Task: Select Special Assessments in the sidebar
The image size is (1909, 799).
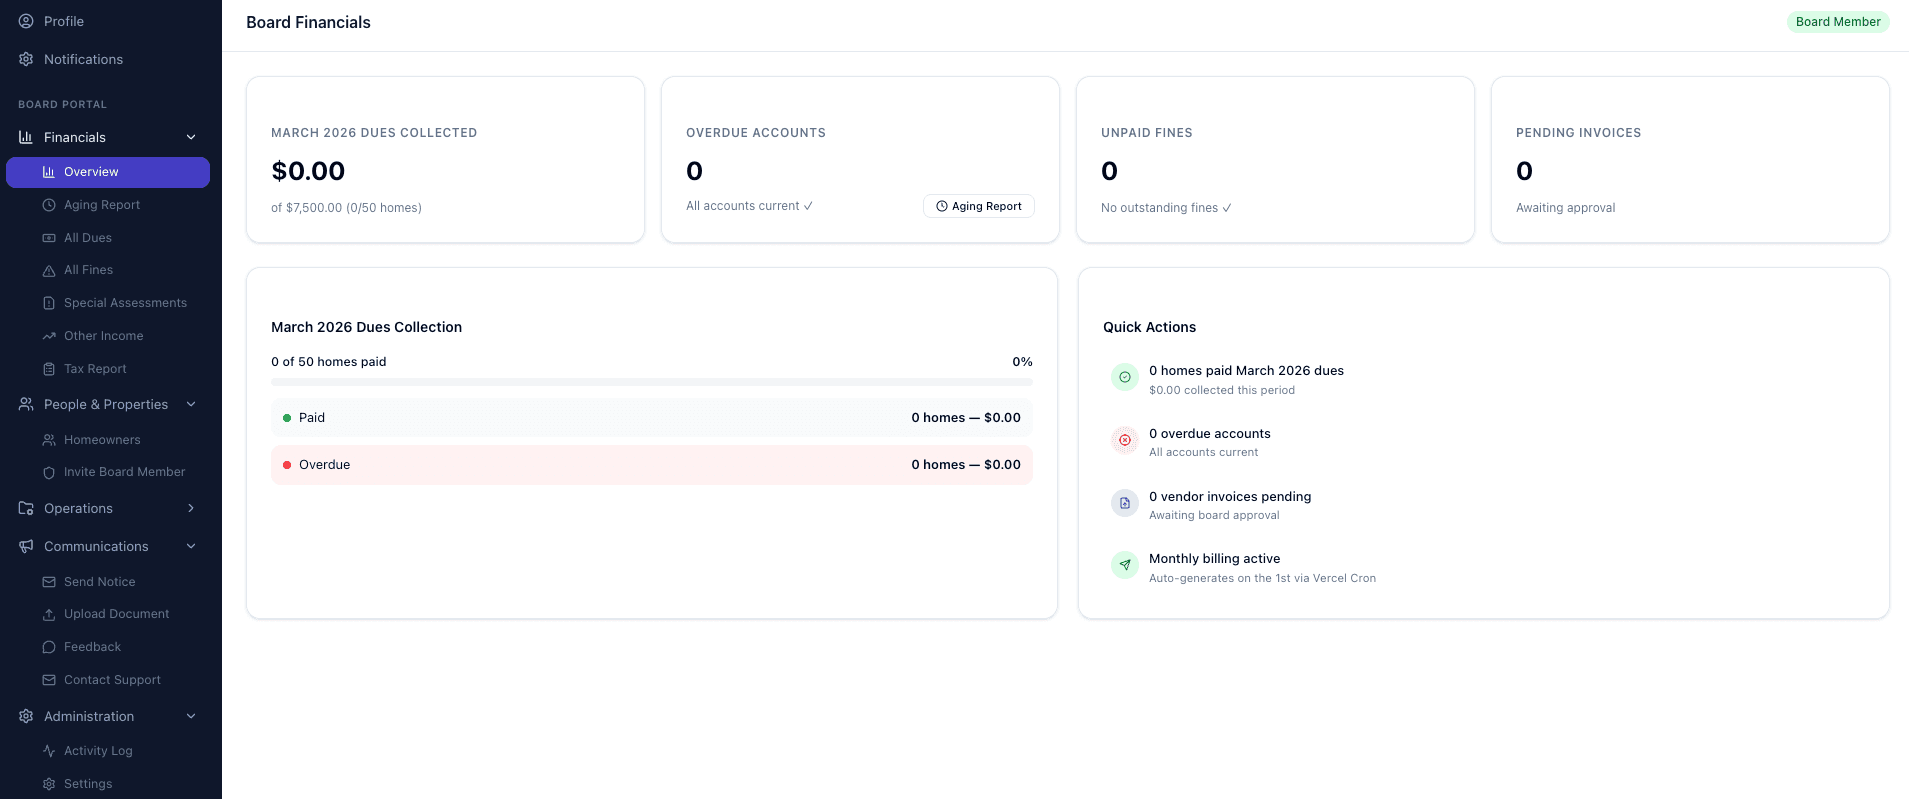Action: (125, 303)
